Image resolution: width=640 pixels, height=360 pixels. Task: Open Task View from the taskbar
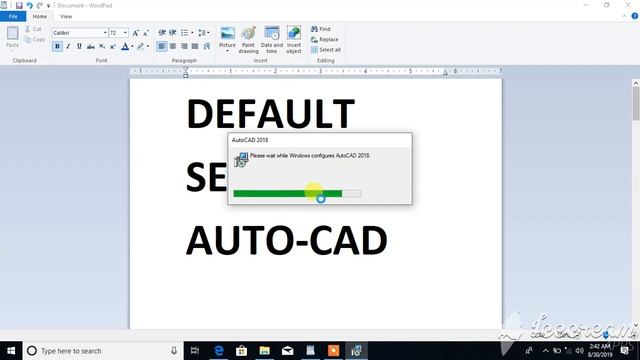pyautogui.click(x=195, y=351)
